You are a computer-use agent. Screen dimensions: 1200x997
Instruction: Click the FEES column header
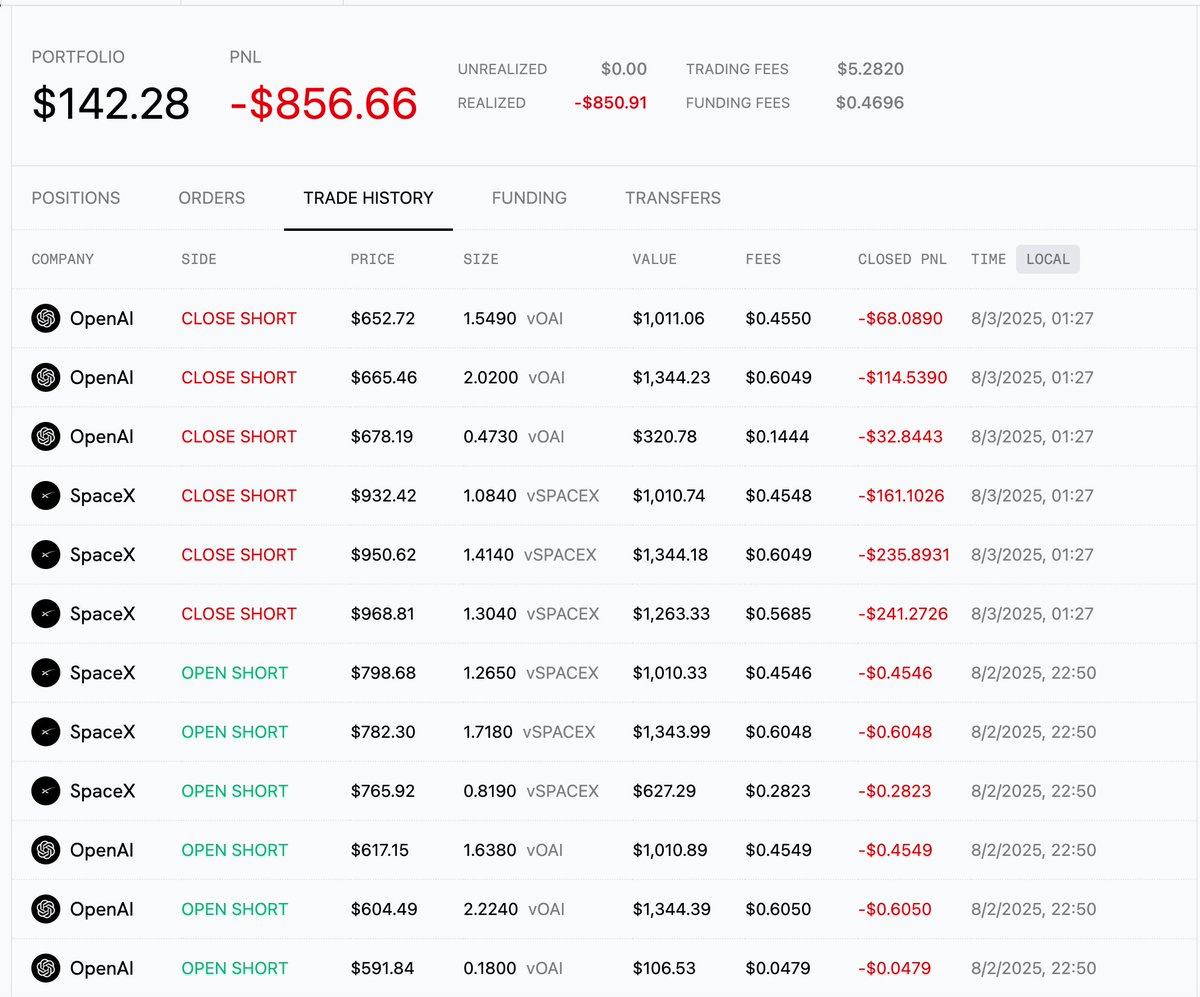[x=763, y=259]
